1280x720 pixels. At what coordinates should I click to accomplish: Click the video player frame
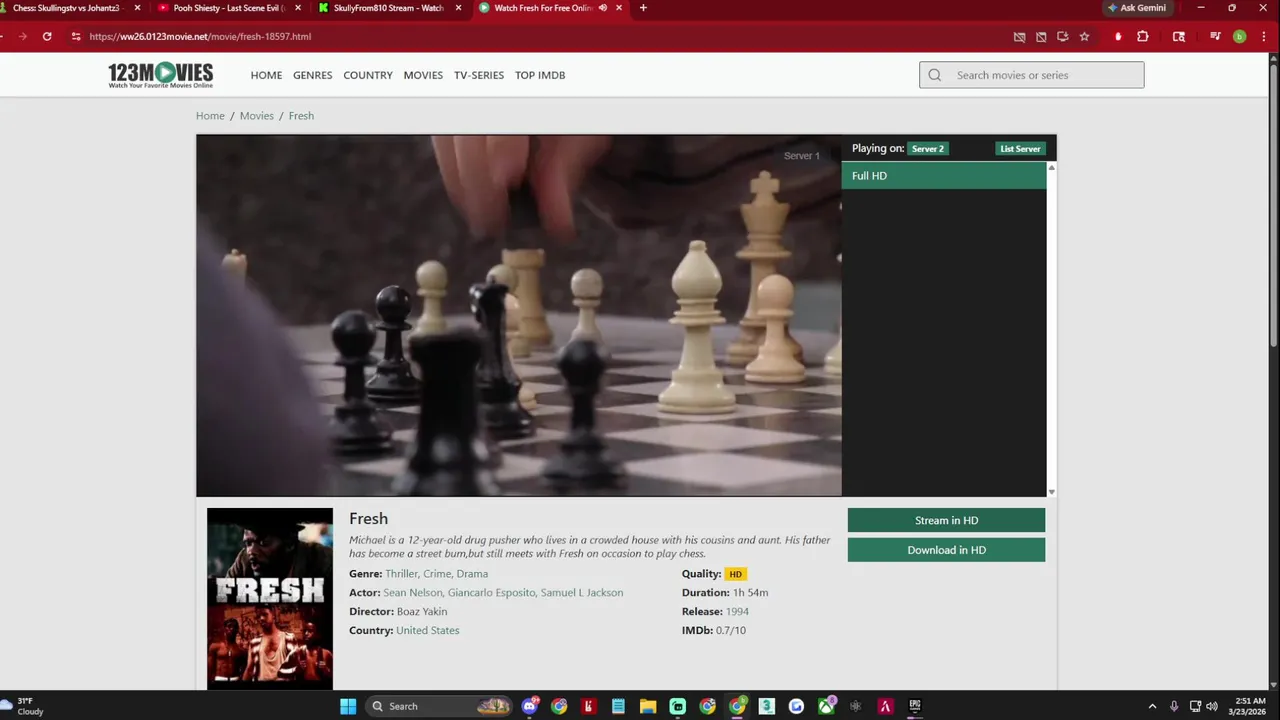(519, 315)
